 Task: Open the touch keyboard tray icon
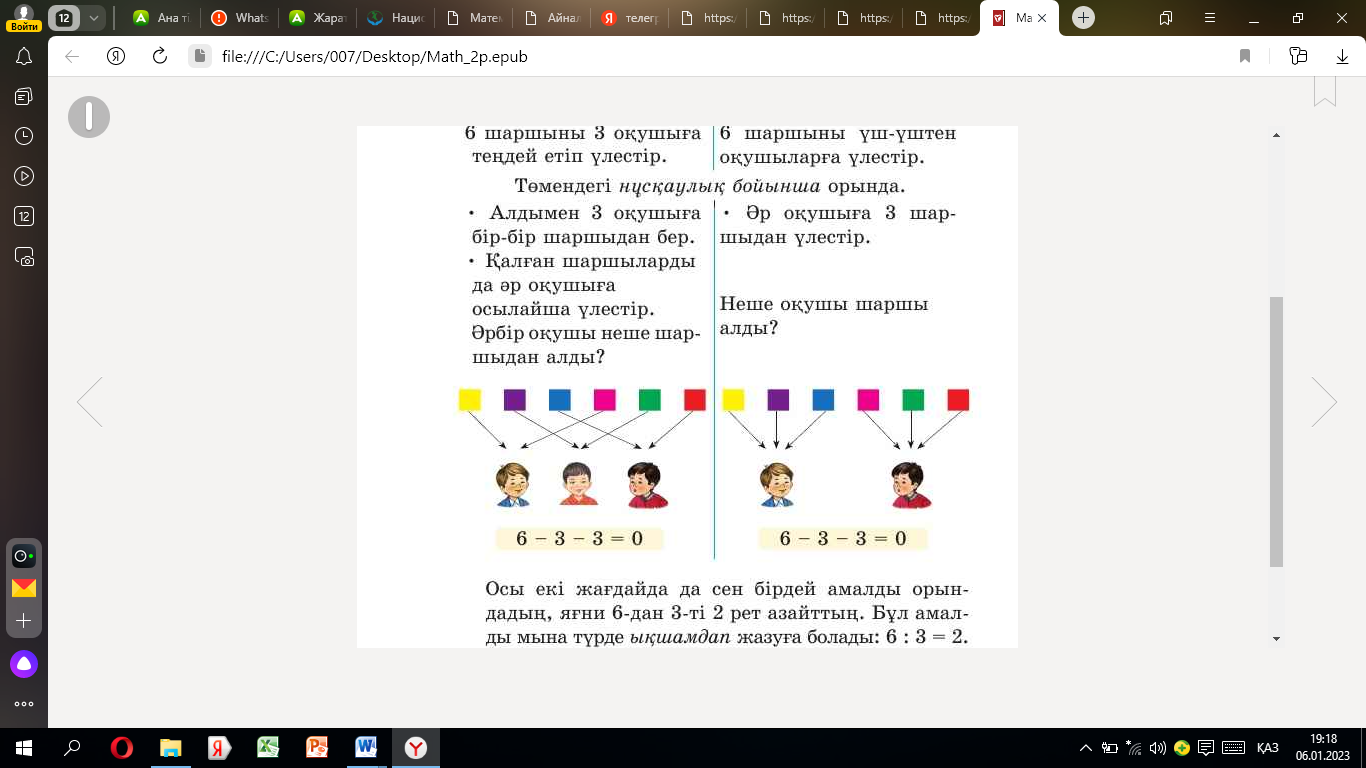tap(1233, 748)
